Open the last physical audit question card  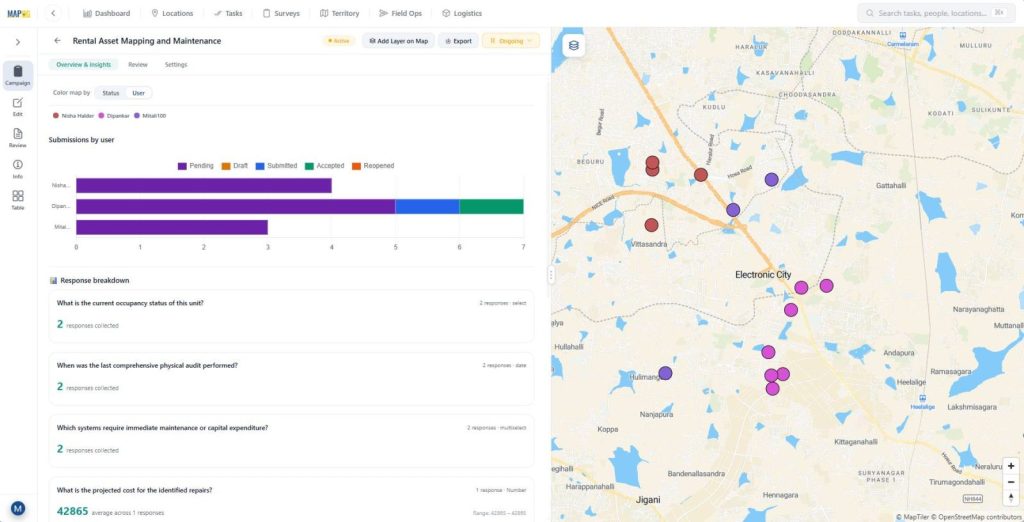(291, 379)
